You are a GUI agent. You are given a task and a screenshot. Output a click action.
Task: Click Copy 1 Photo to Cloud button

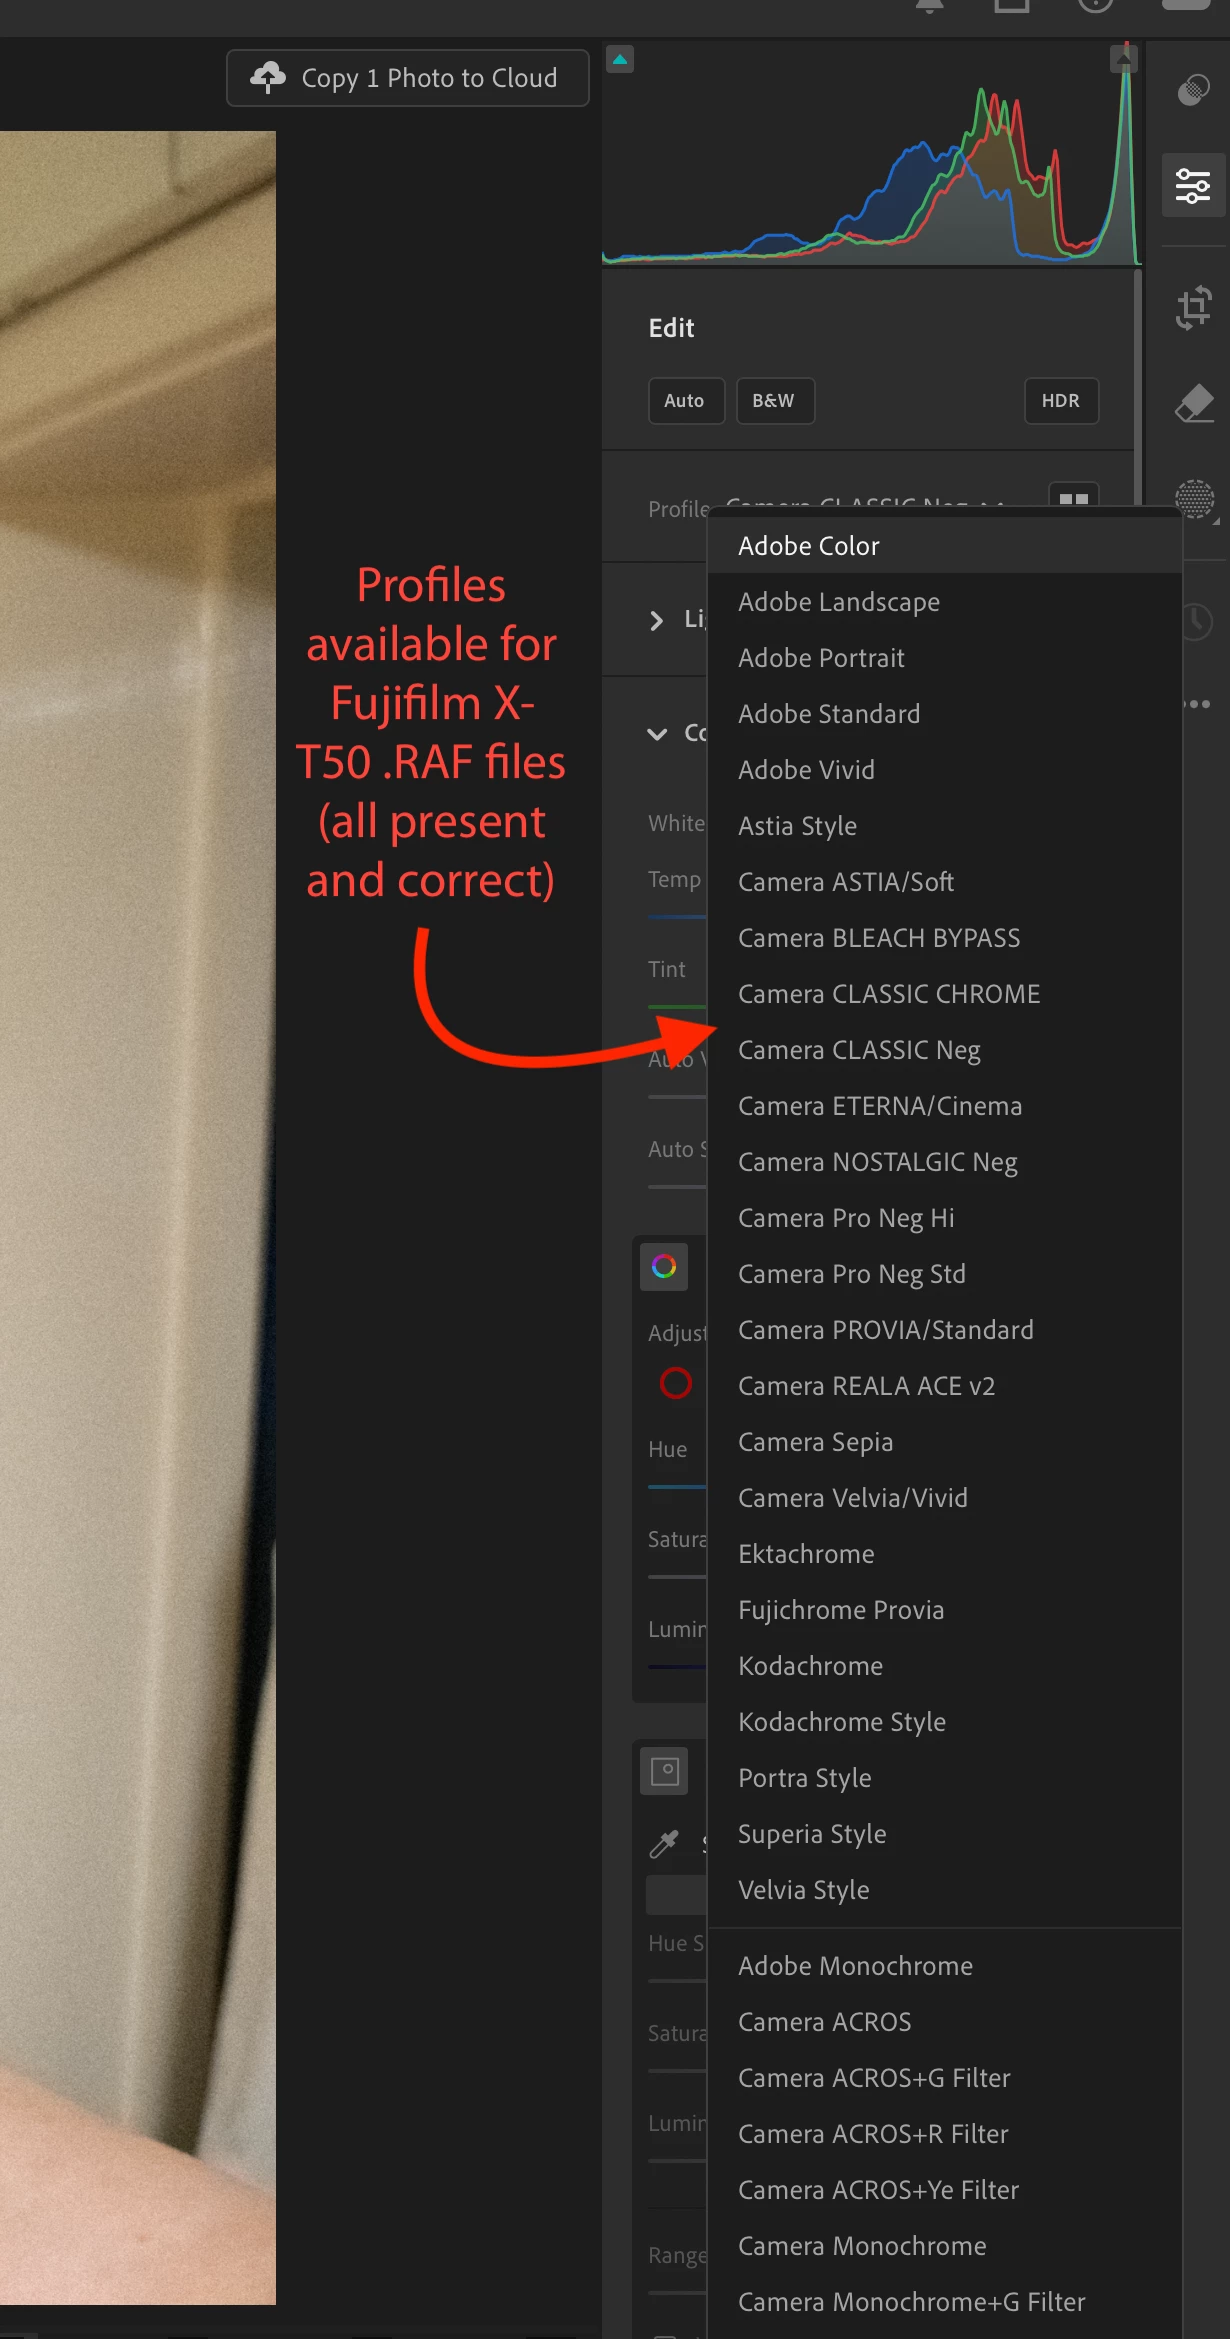click(x=407, y=78)
